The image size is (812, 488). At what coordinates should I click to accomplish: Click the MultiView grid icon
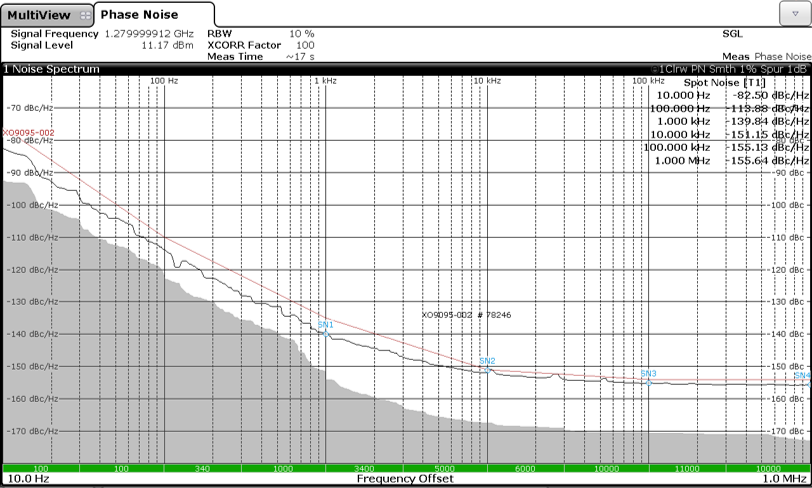[x=84, y=15]
